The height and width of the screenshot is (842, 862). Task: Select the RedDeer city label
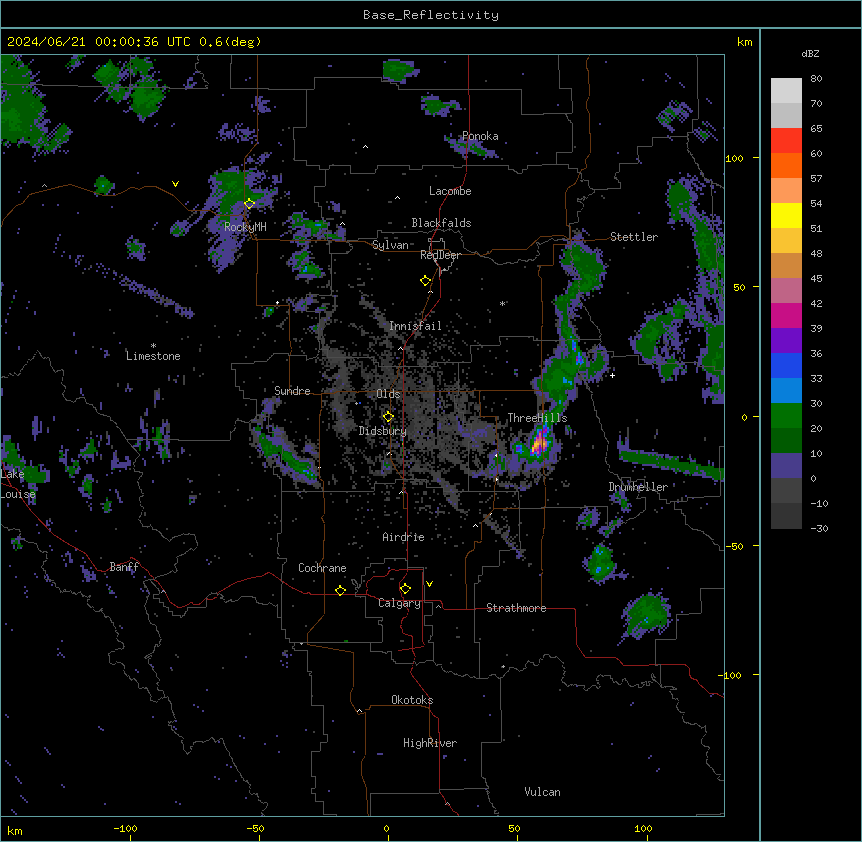(x=441, y=255)
